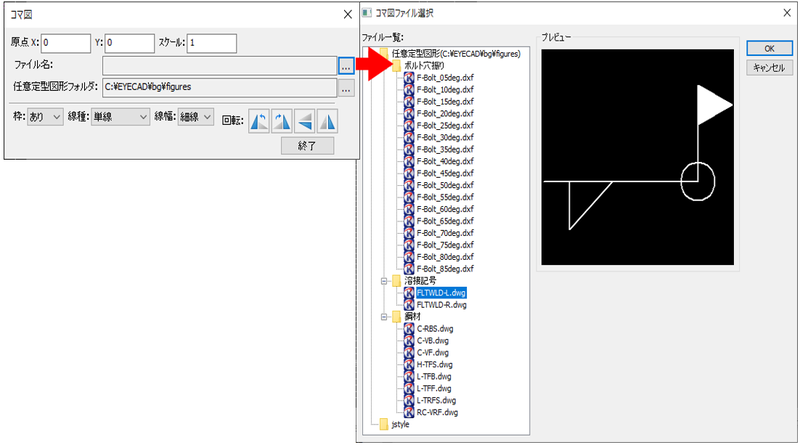
Task: Click rotate counterclockwise icon in 回転 group
Action: 258,119
